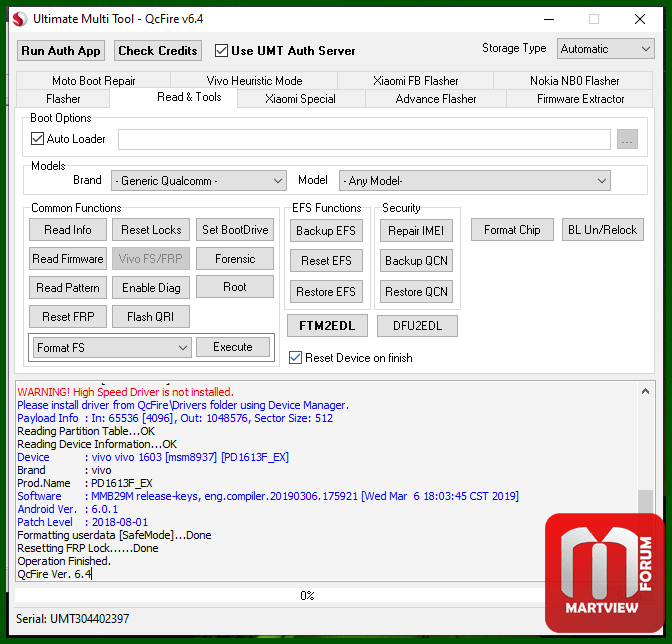Image resolution: width=672 pixels, height=644 pixels.
Task: Click the Reset FRP button
Action: point(68,317)
